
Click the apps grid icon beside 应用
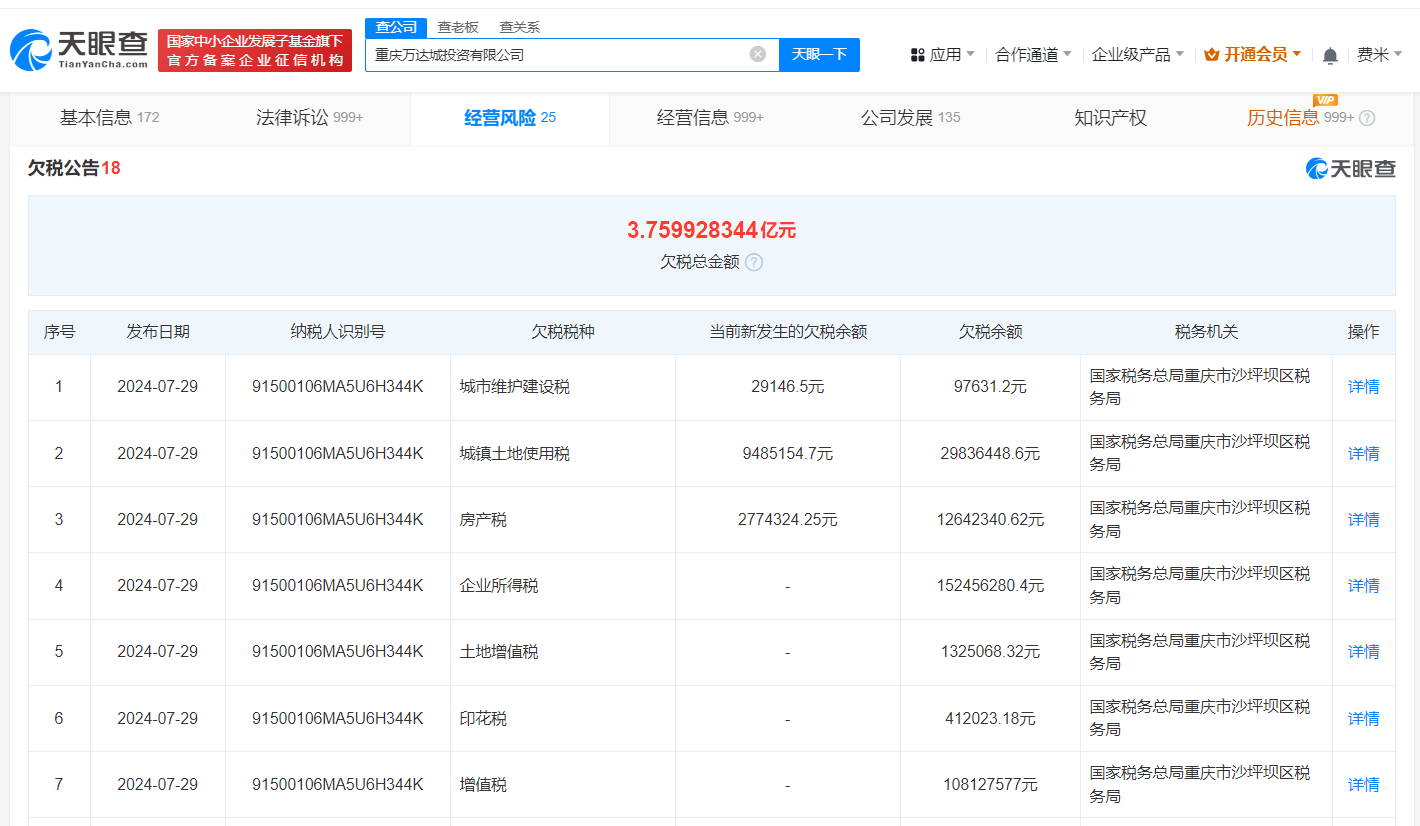pos(918,54)
